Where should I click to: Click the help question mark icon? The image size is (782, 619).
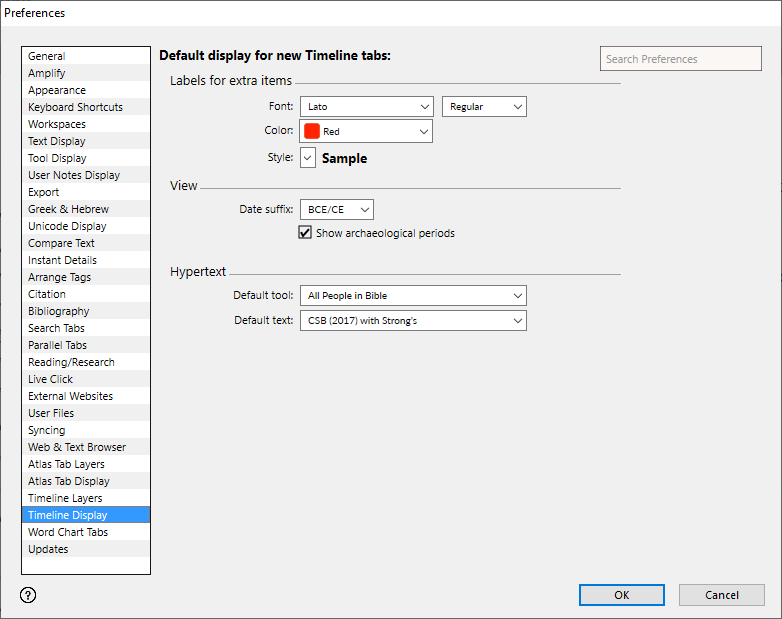28,595
